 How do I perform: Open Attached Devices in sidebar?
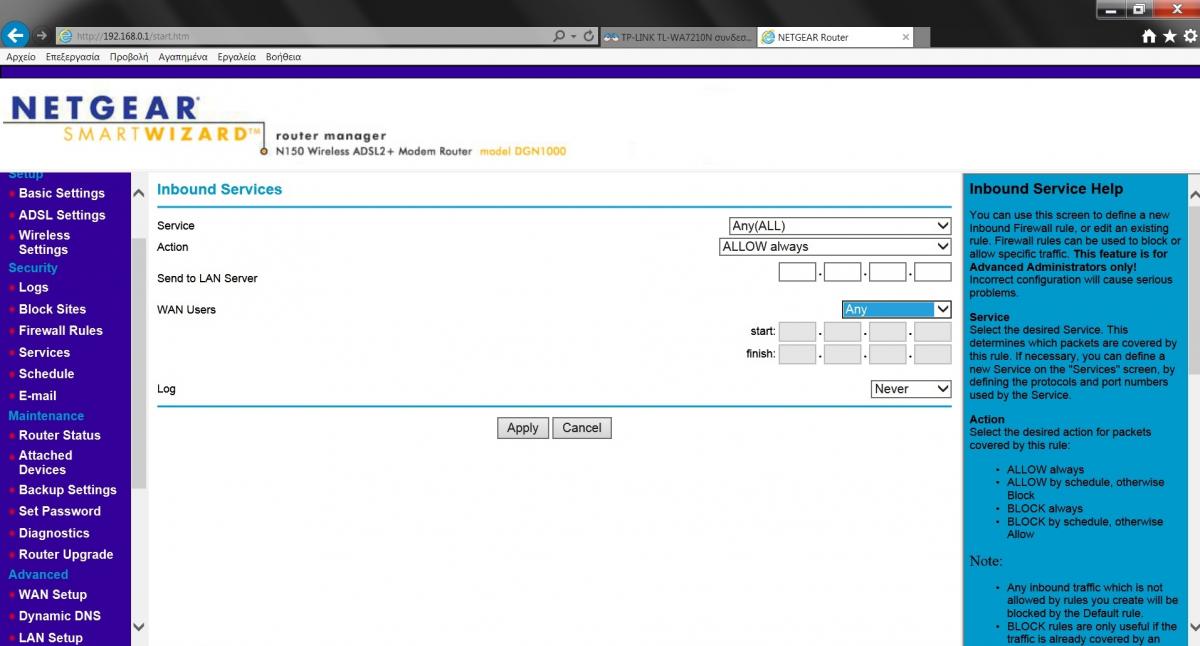tap(45, 463)
